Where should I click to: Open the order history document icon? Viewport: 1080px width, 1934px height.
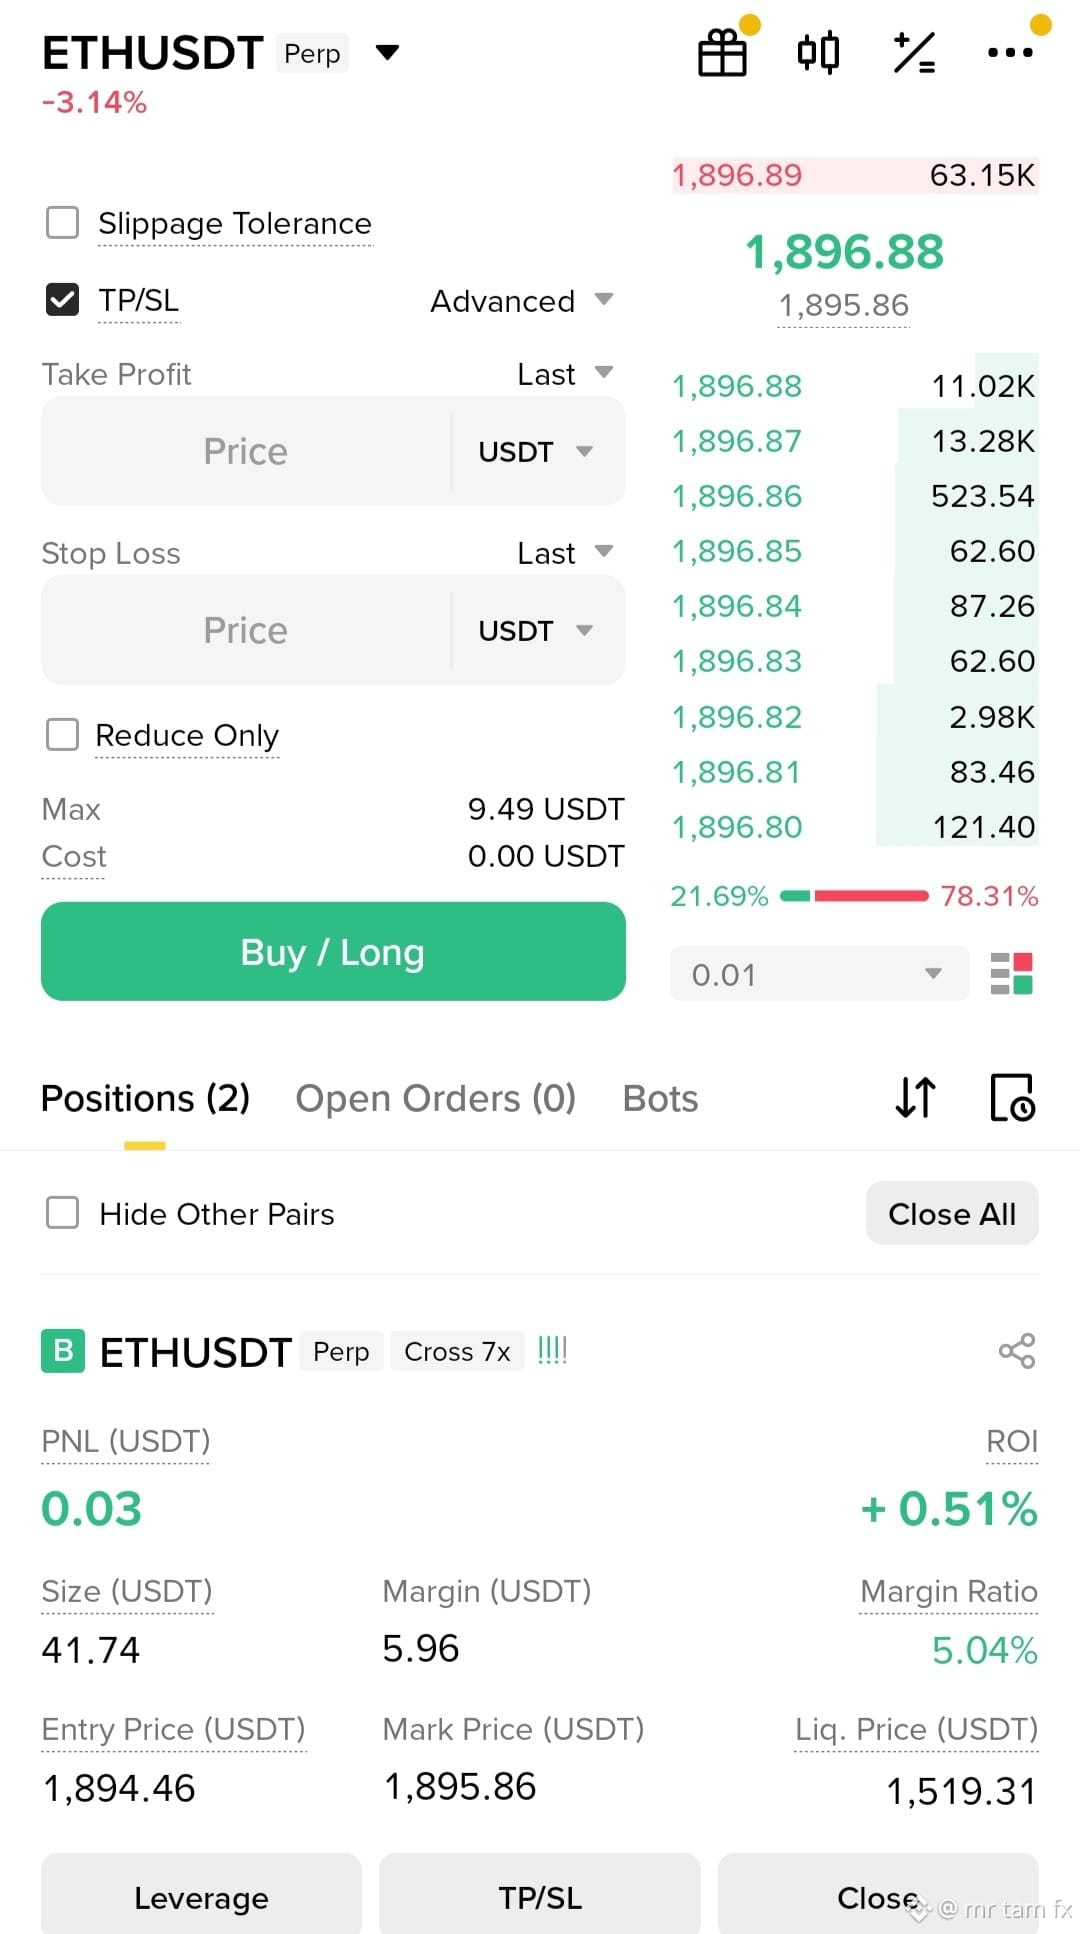(x=1012, y=1098)
